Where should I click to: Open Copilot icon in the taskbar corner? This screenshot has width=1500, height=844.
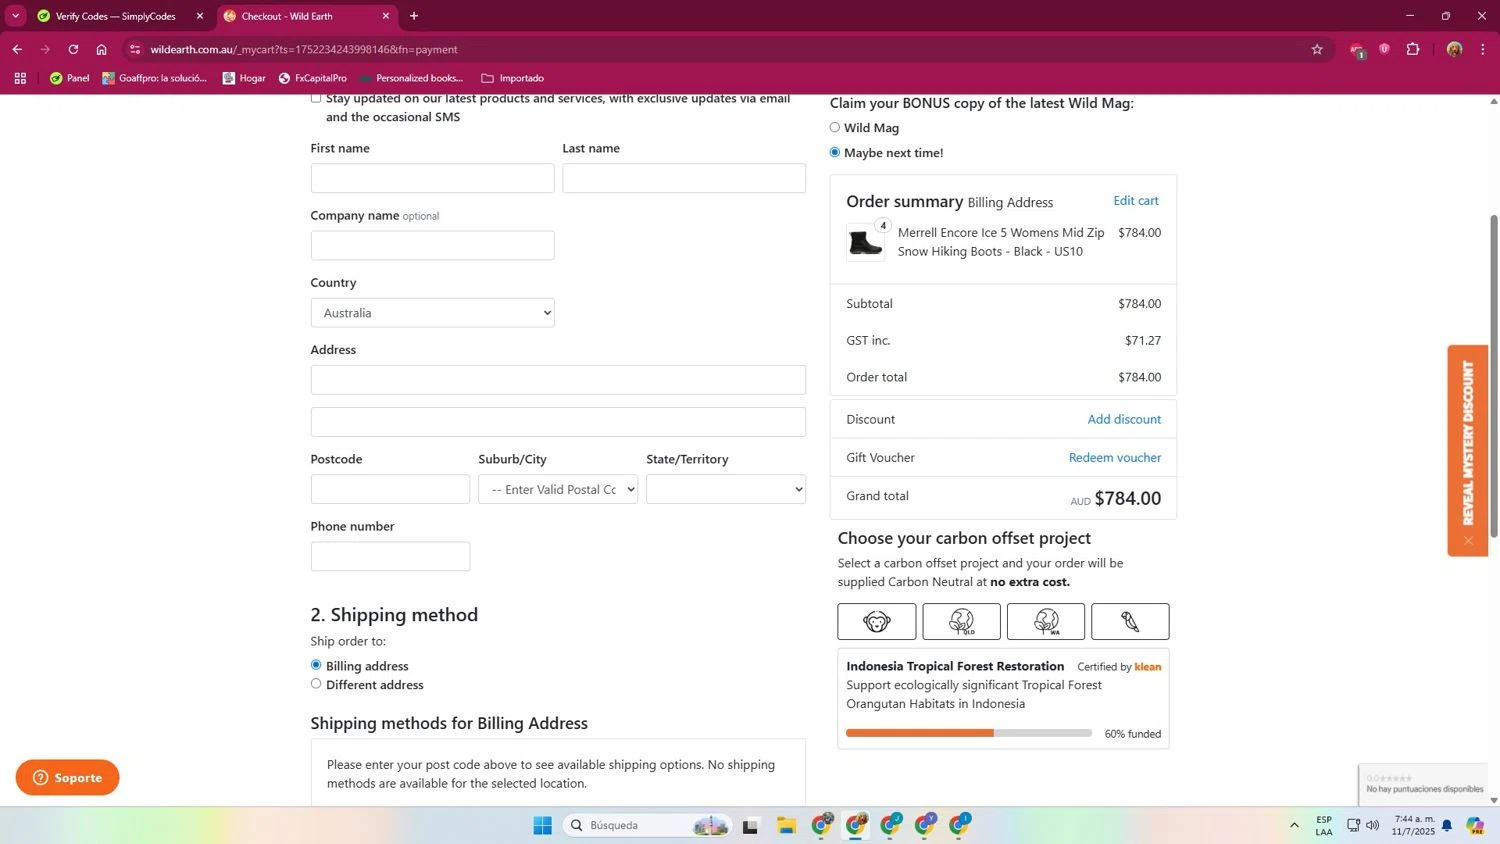pos(1475,825)
